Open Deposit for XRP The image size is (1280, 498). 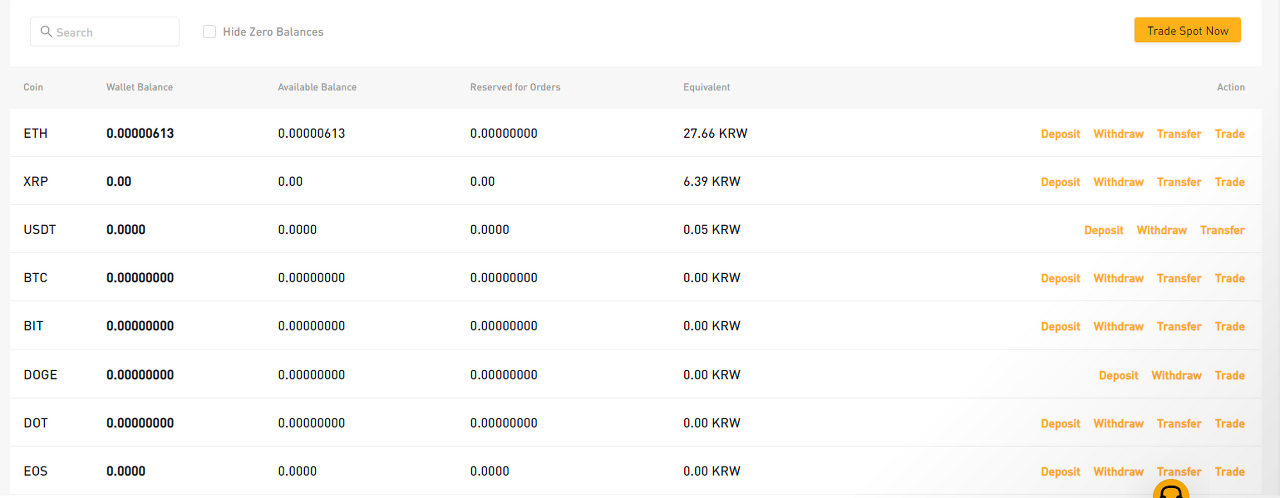tap(1060, 182)
